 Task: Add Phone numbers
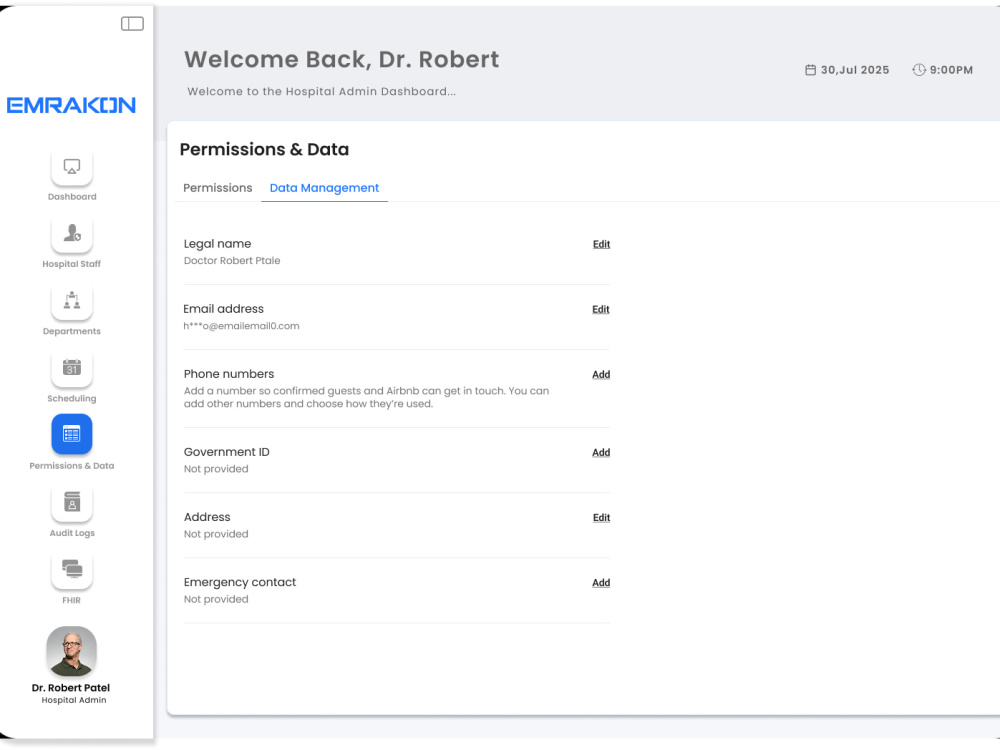tap(601, 374)
